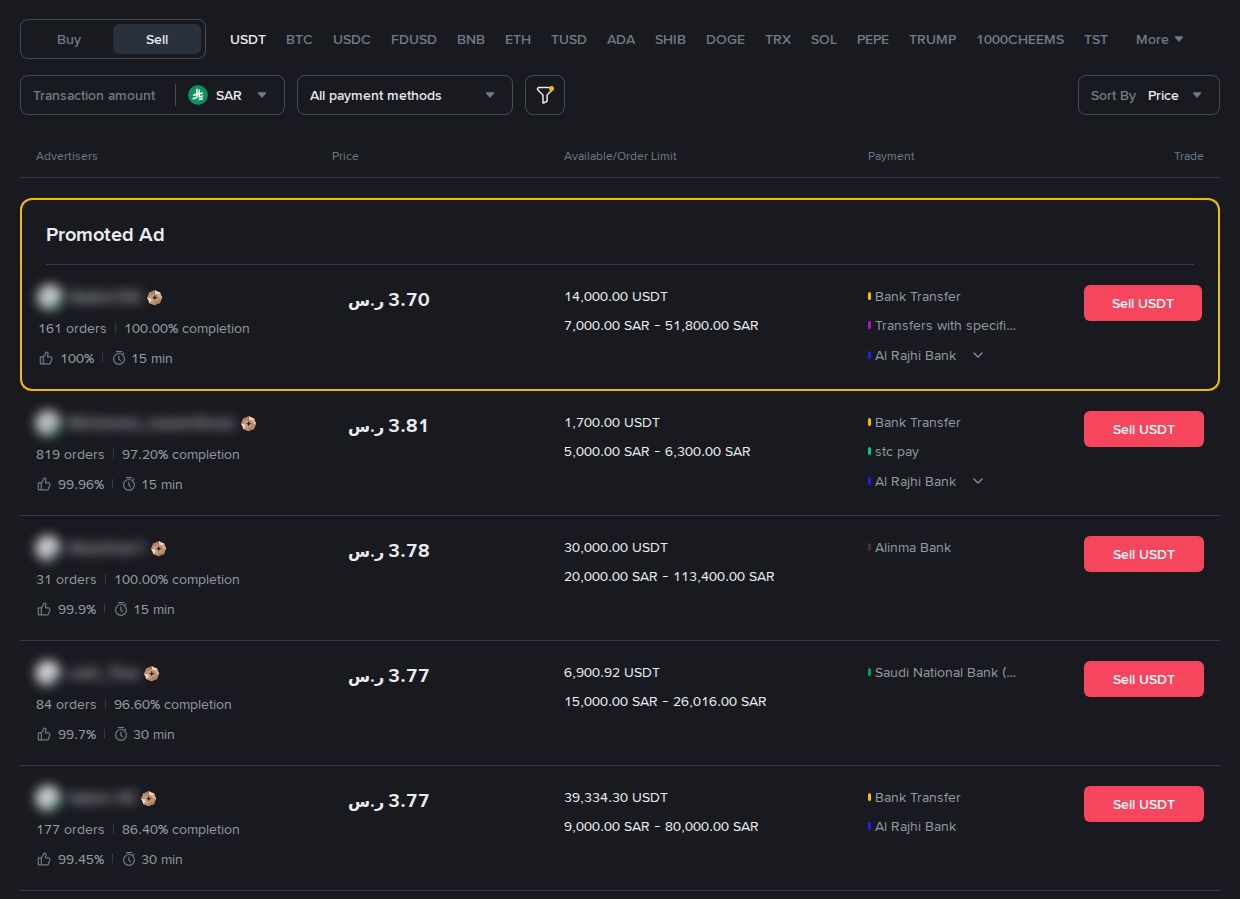Expand payment methods for 3.81 price row
Viewport: 1240px width, 899px height.
978,481
